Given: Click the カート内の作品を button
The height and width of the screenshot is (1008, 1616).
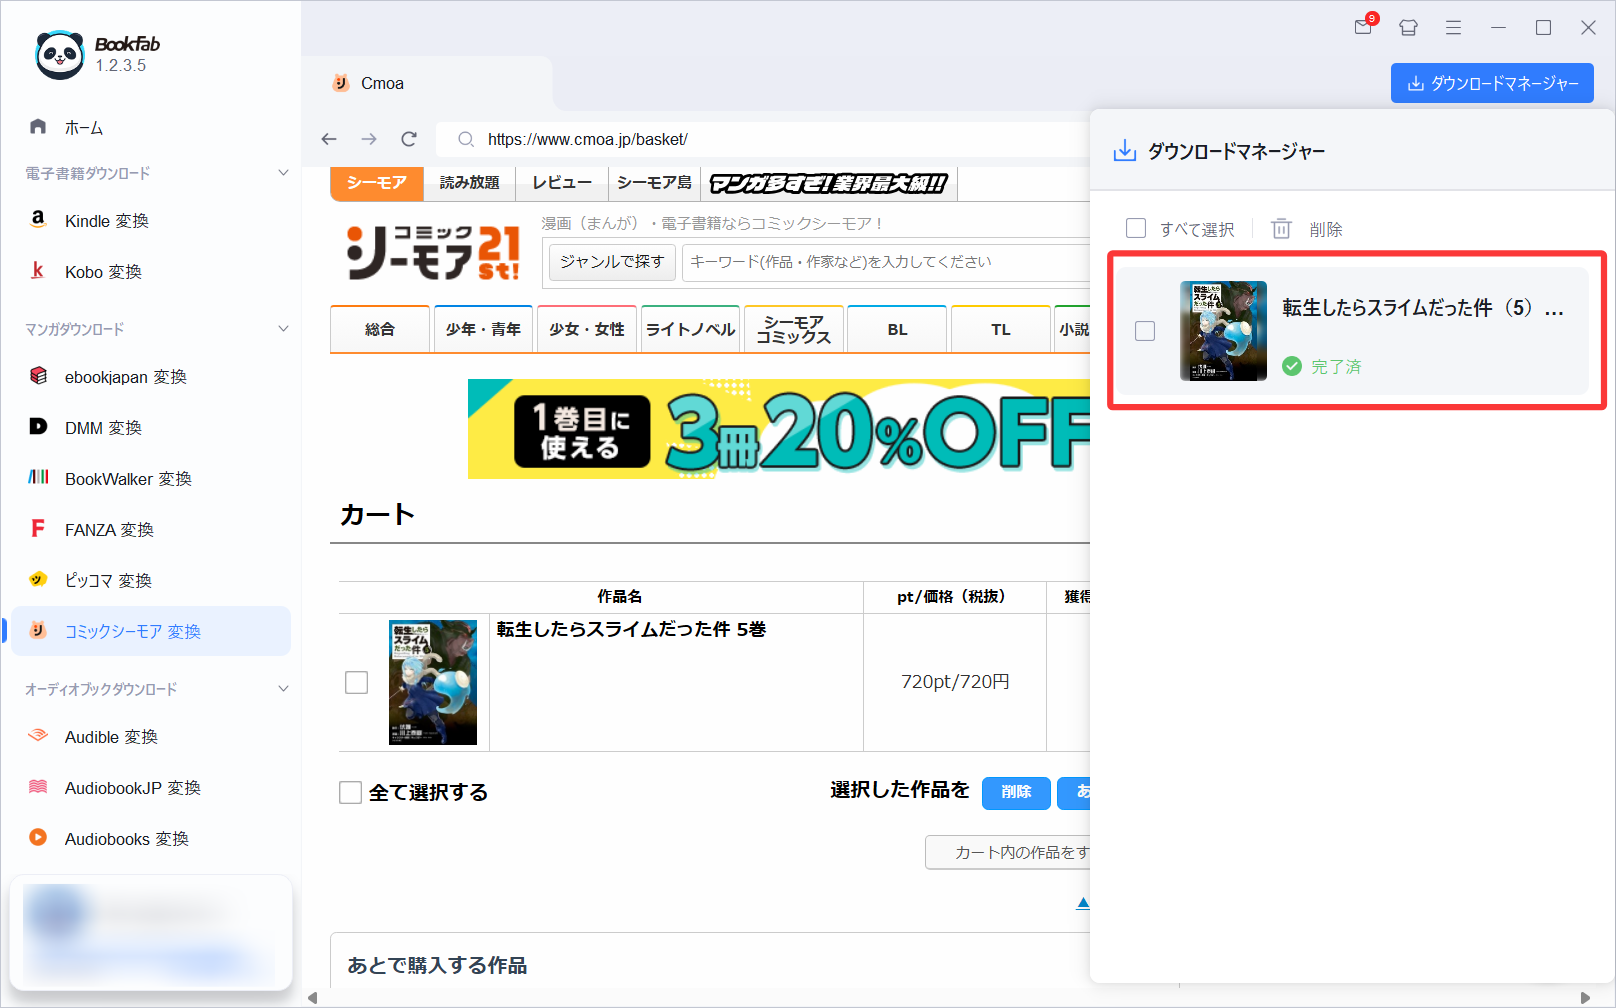Looking at the screenshot, I should (x=1009, y=852).
